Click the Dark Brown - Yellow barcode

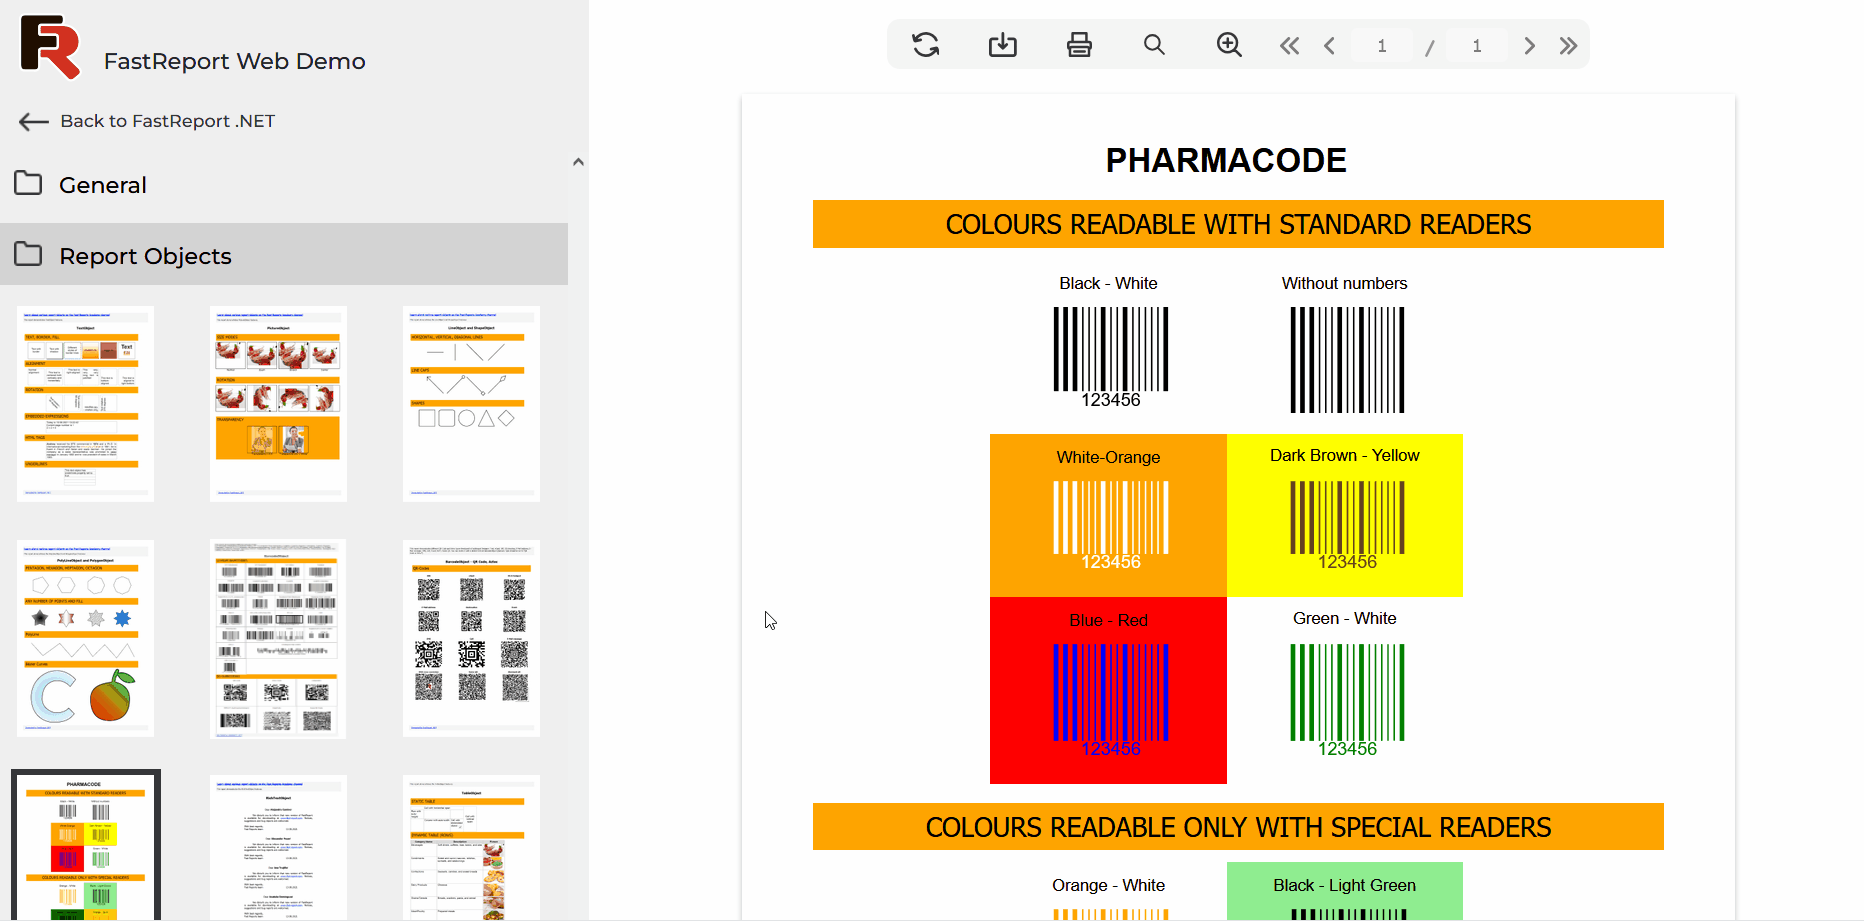pos(1347,525)
